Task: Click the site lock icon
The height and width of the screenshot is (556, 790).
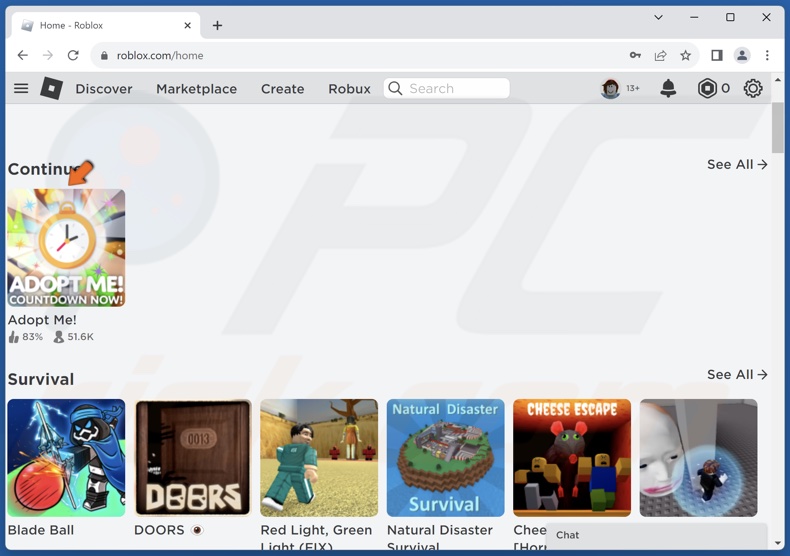Action: coord(104,55)
